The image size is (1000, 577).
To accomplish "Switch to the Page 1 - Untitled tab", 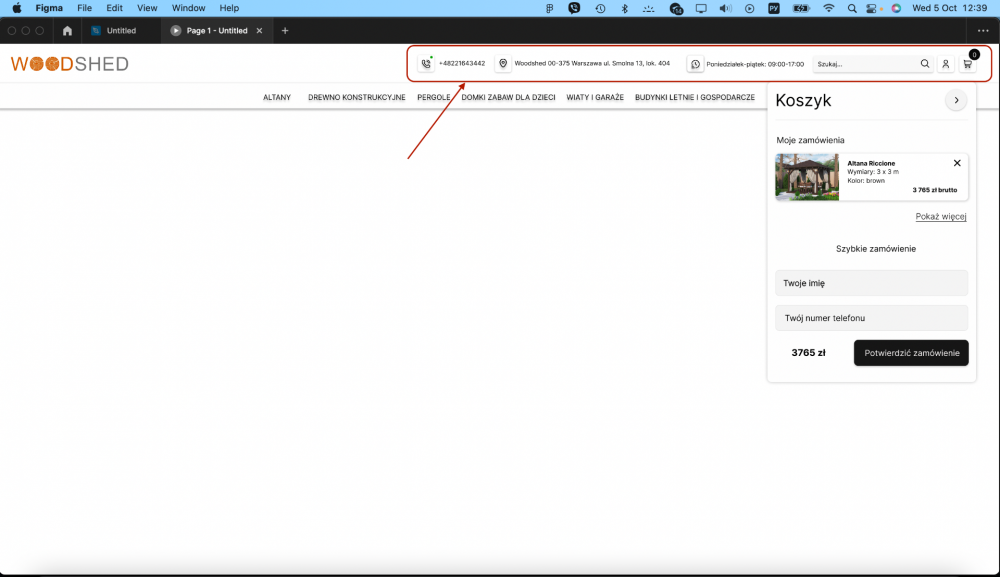I will [215, 30].
